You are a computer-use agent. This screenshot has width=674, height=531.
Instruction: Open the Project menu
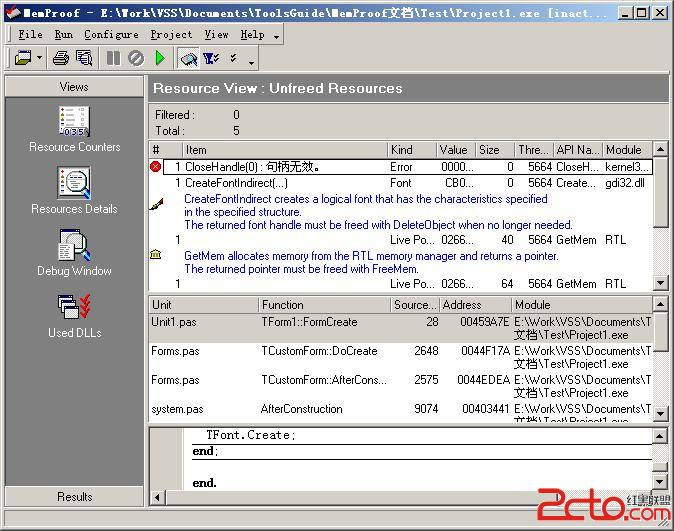tap(171, 34)
